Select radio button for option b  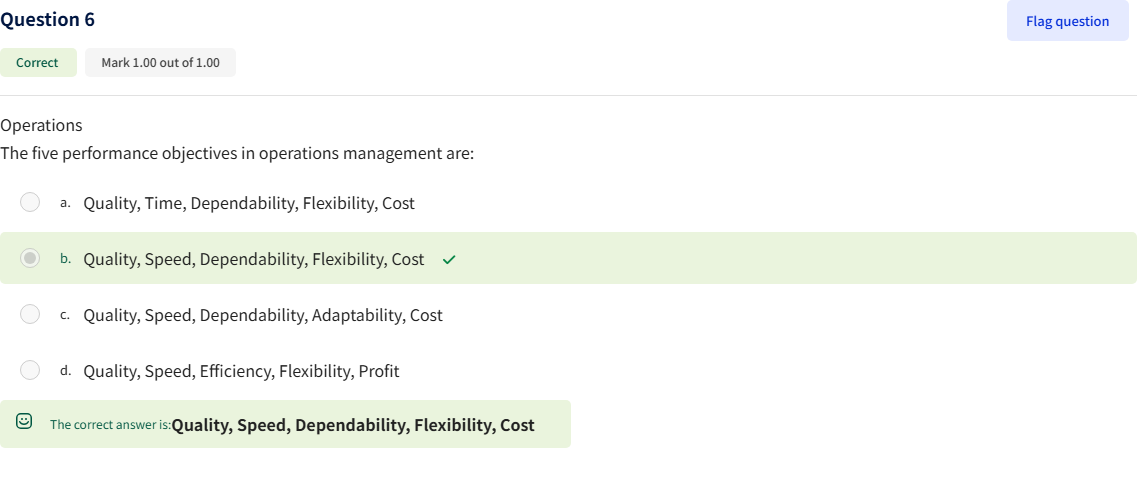30,259
